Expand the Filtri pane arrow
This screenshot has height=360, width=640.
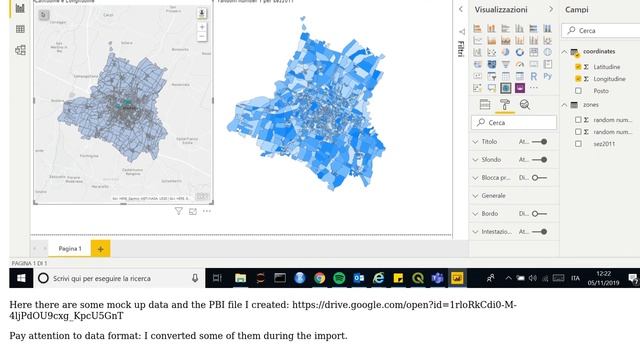461,9
